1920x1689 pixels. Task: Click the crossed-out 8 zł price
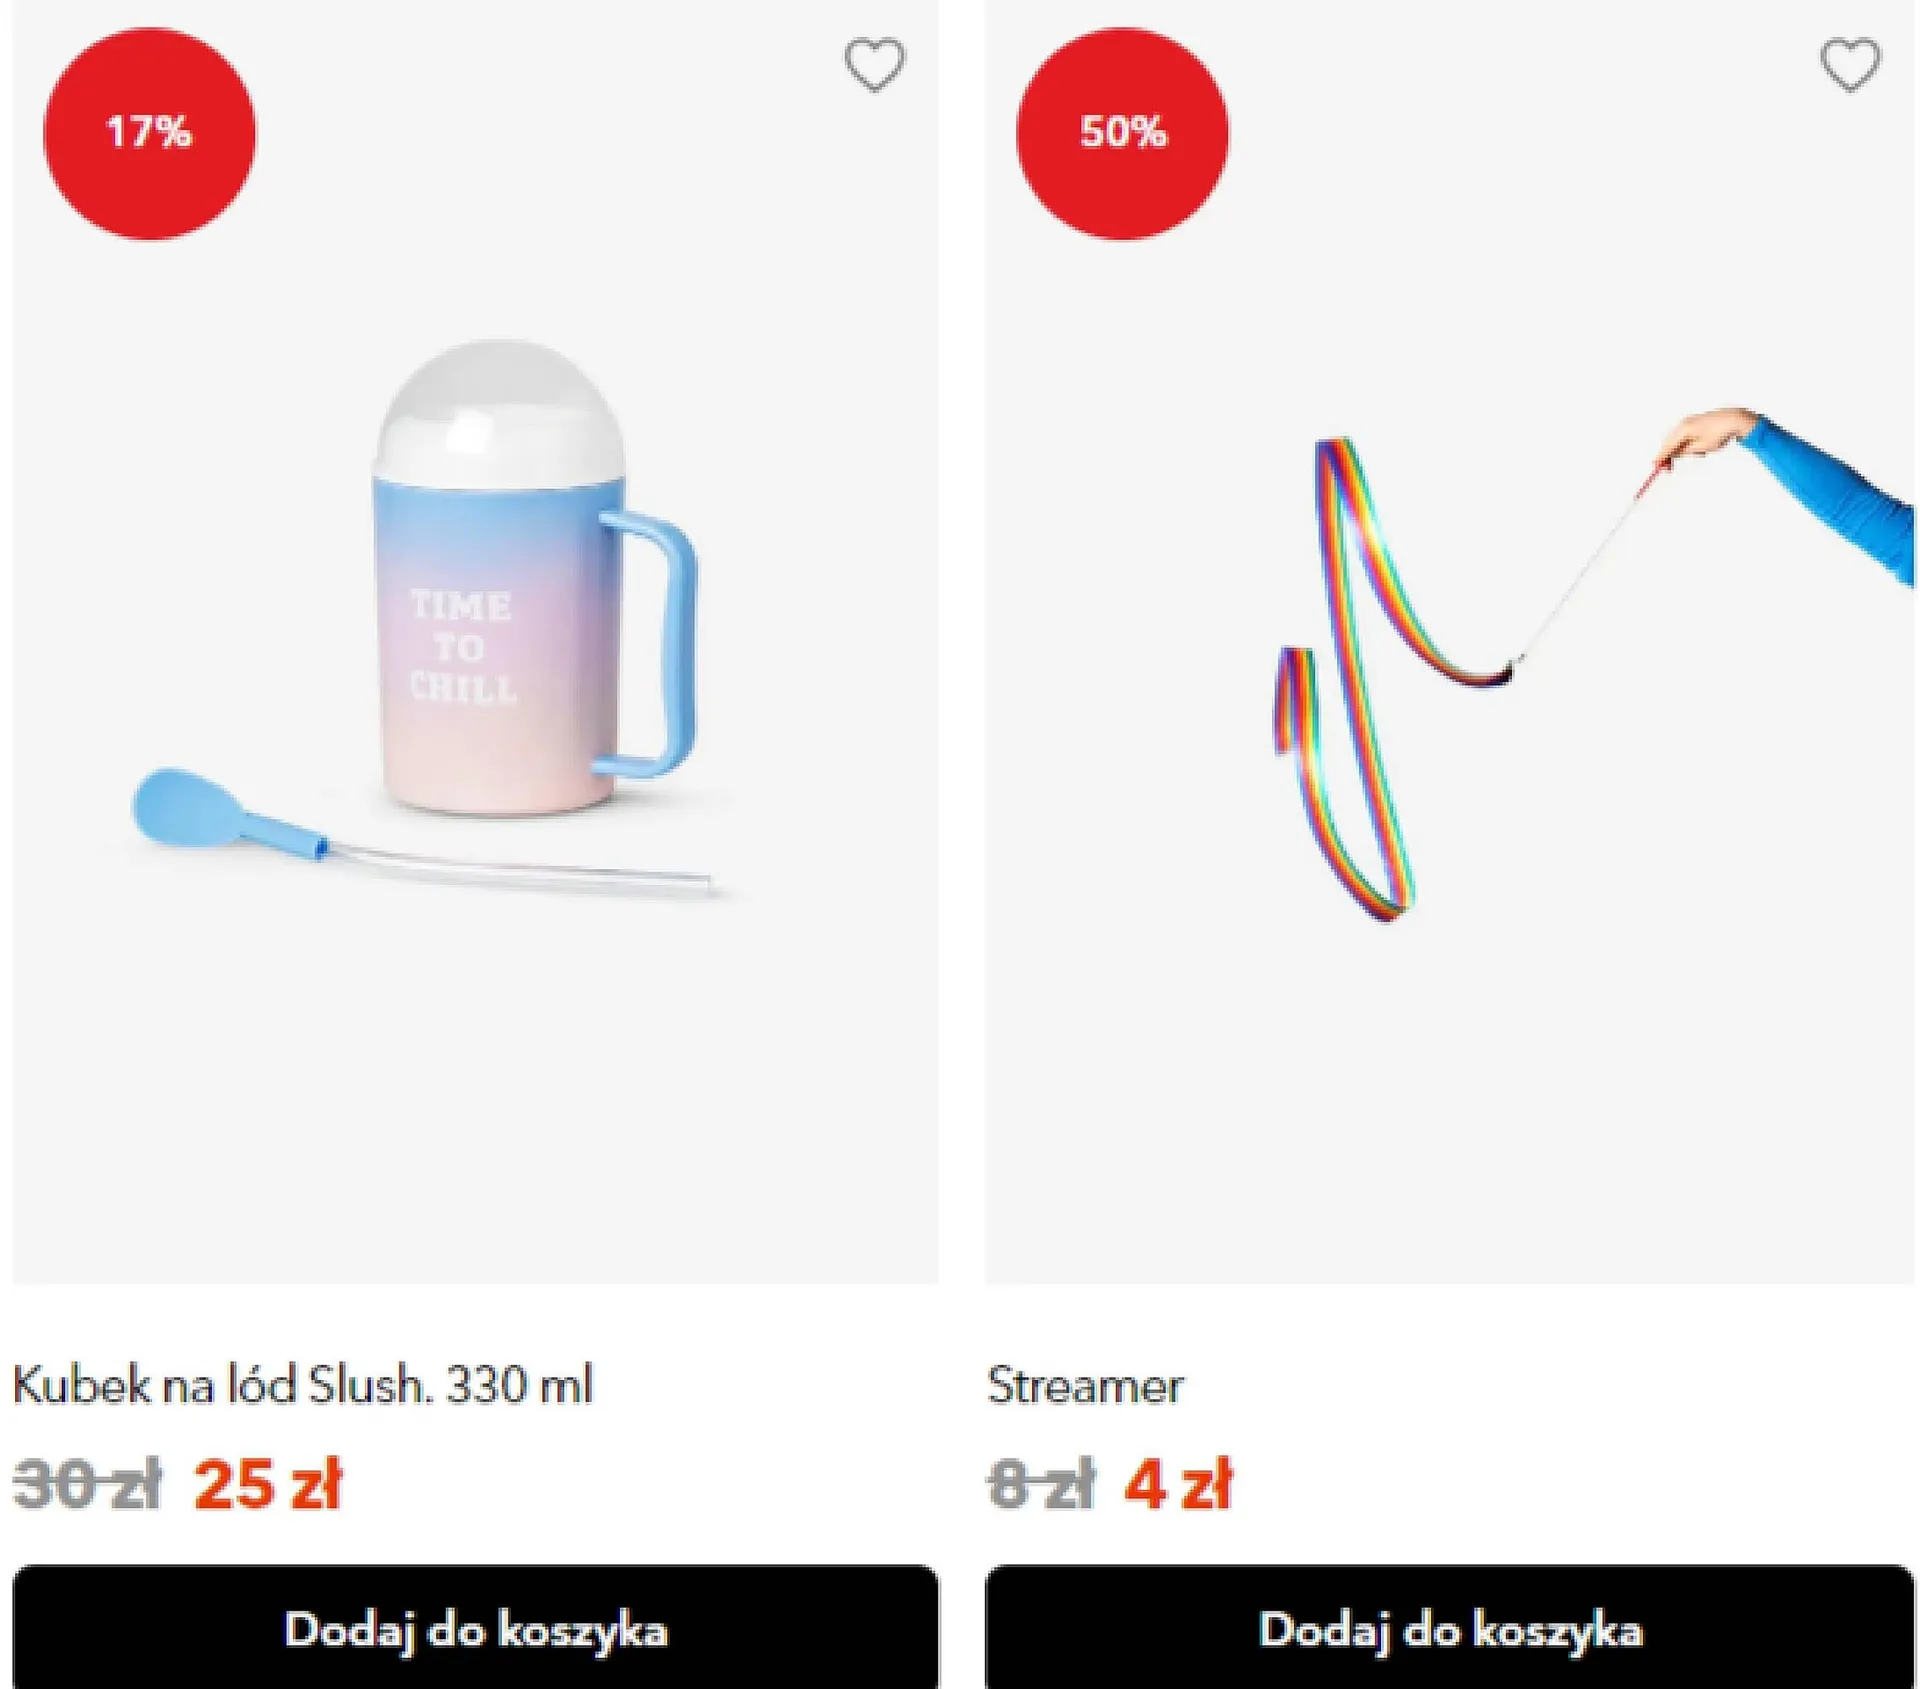[1041, 1484]
